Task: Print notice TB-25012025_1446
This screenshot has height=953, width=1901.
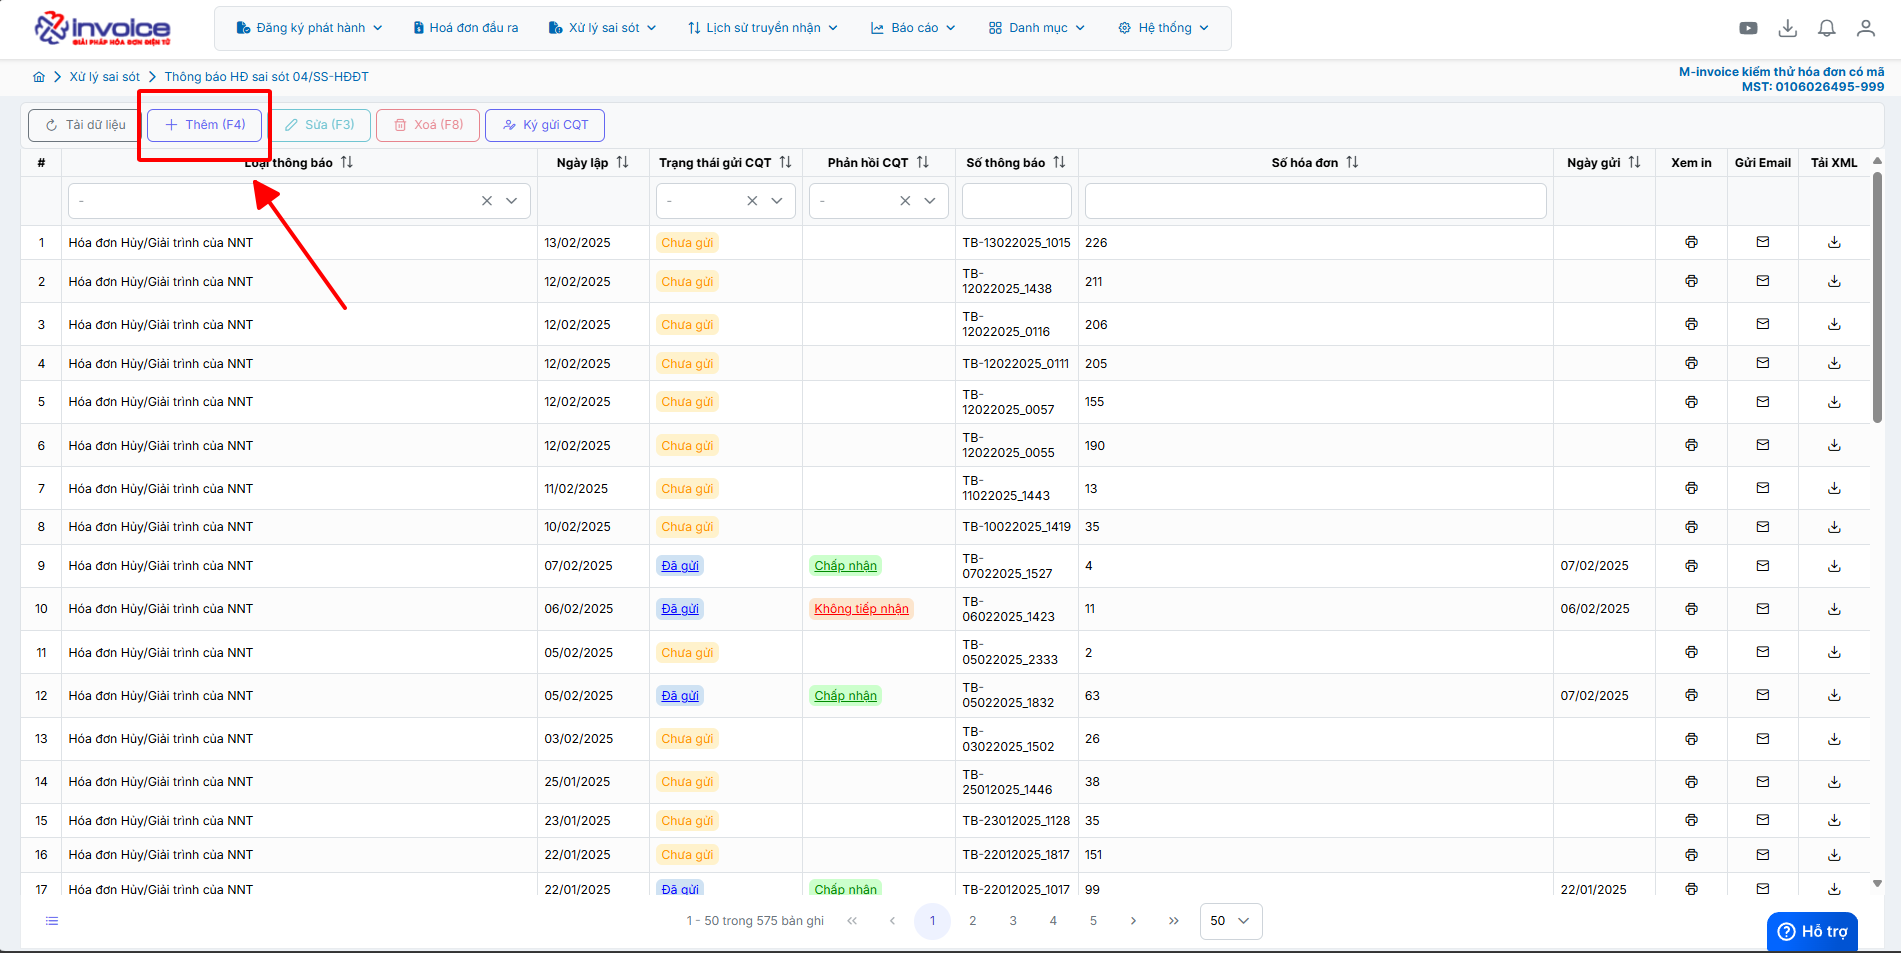Action: point(1691,782)
